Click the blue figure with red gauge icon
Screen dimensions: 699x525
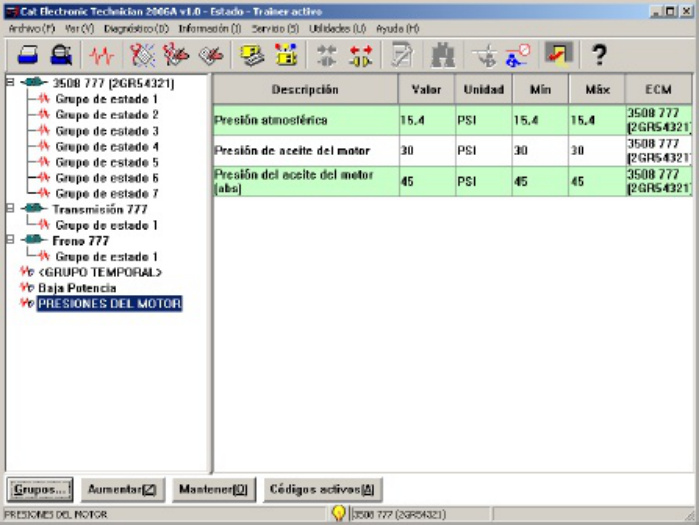point(518,56)
